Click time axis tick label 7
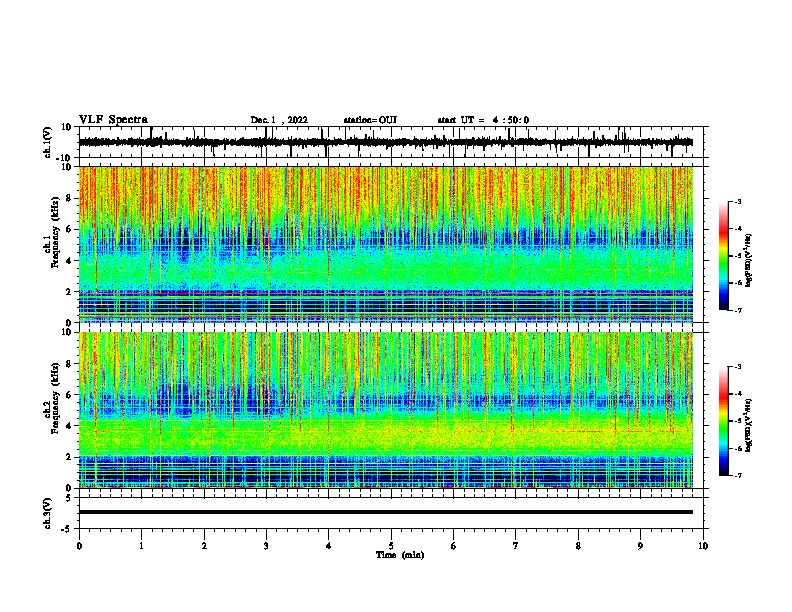The width and height of the screenshot is (792, 612). coord(516,546)
